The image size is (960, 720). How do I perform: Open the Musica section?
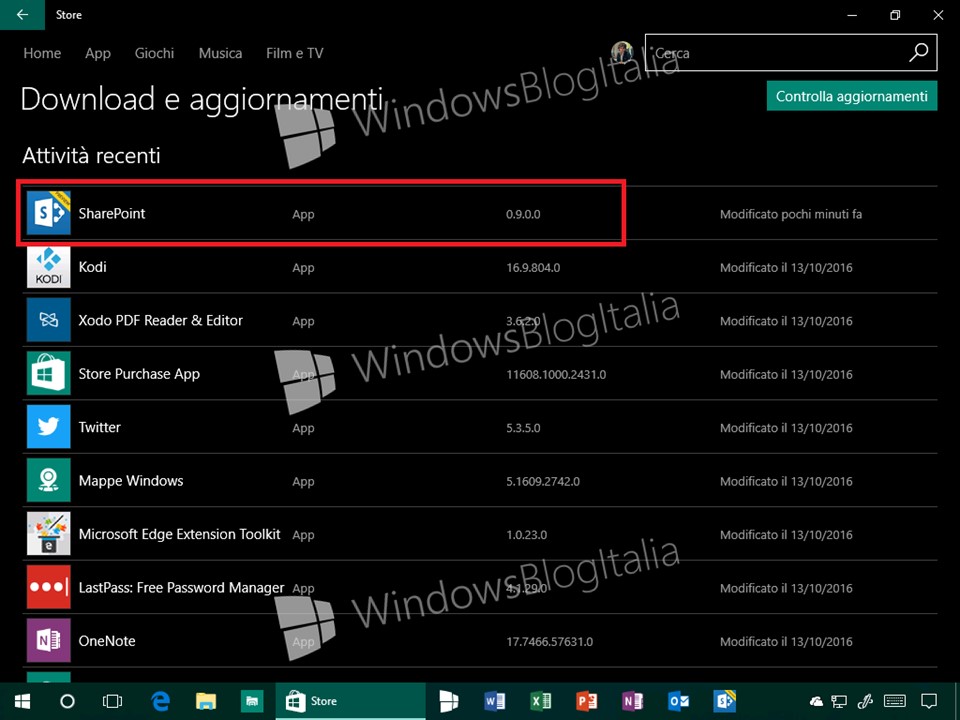tap(220, 53)
